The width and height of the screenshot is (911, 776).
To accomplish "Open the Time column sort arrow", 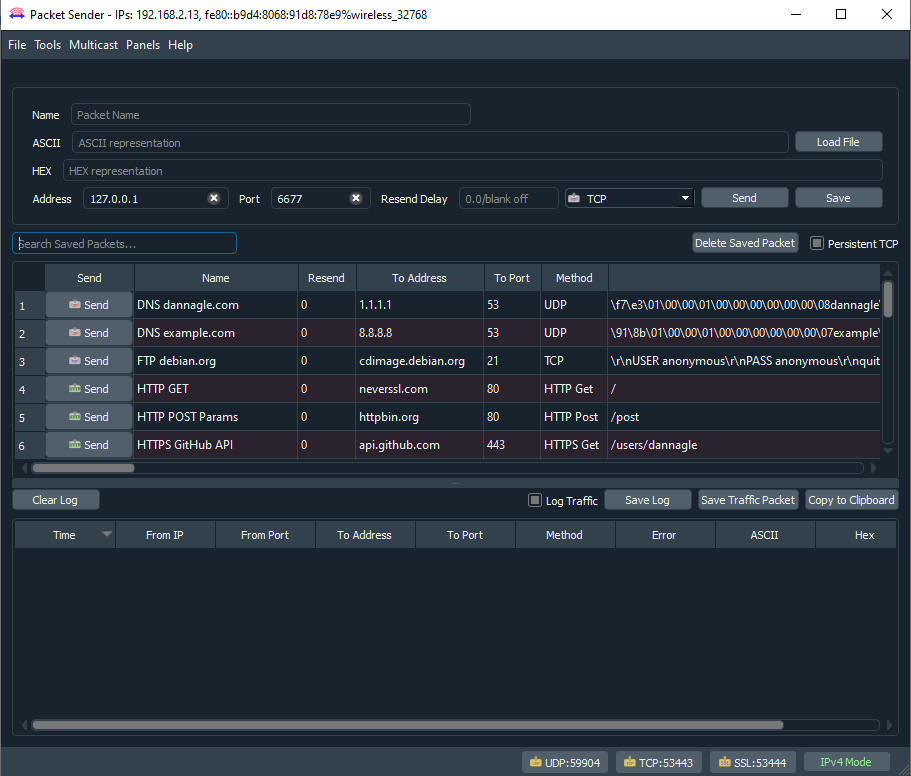I will (x=107, y=535).
